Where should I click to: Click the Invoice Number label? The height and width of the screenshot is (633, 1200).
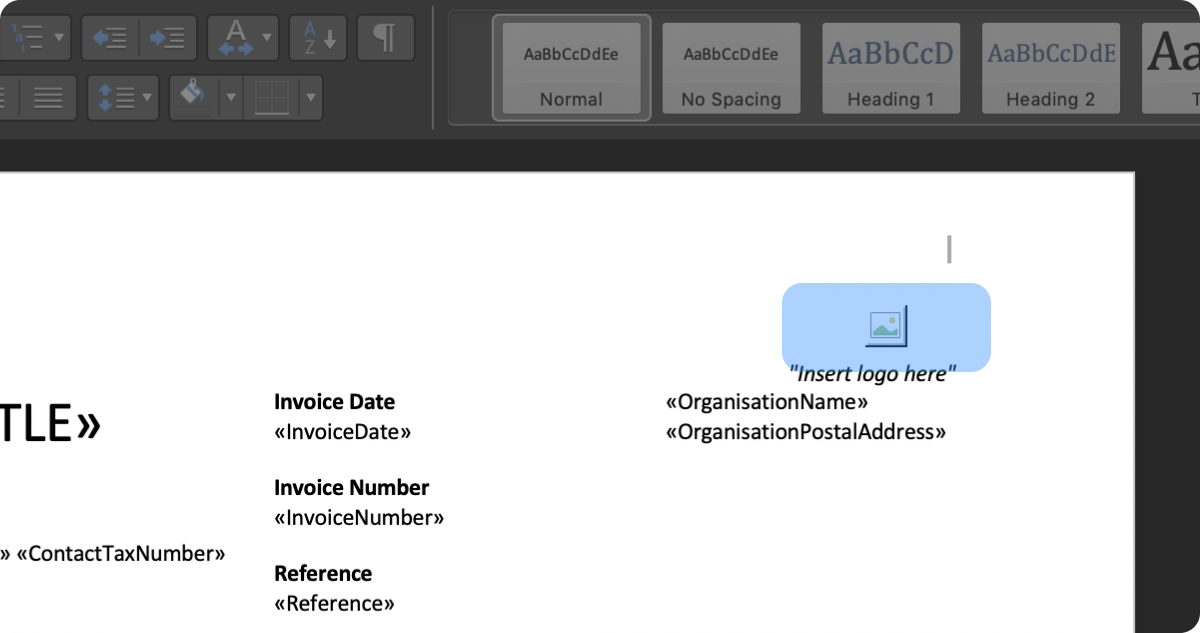click(x=352, y=488)
